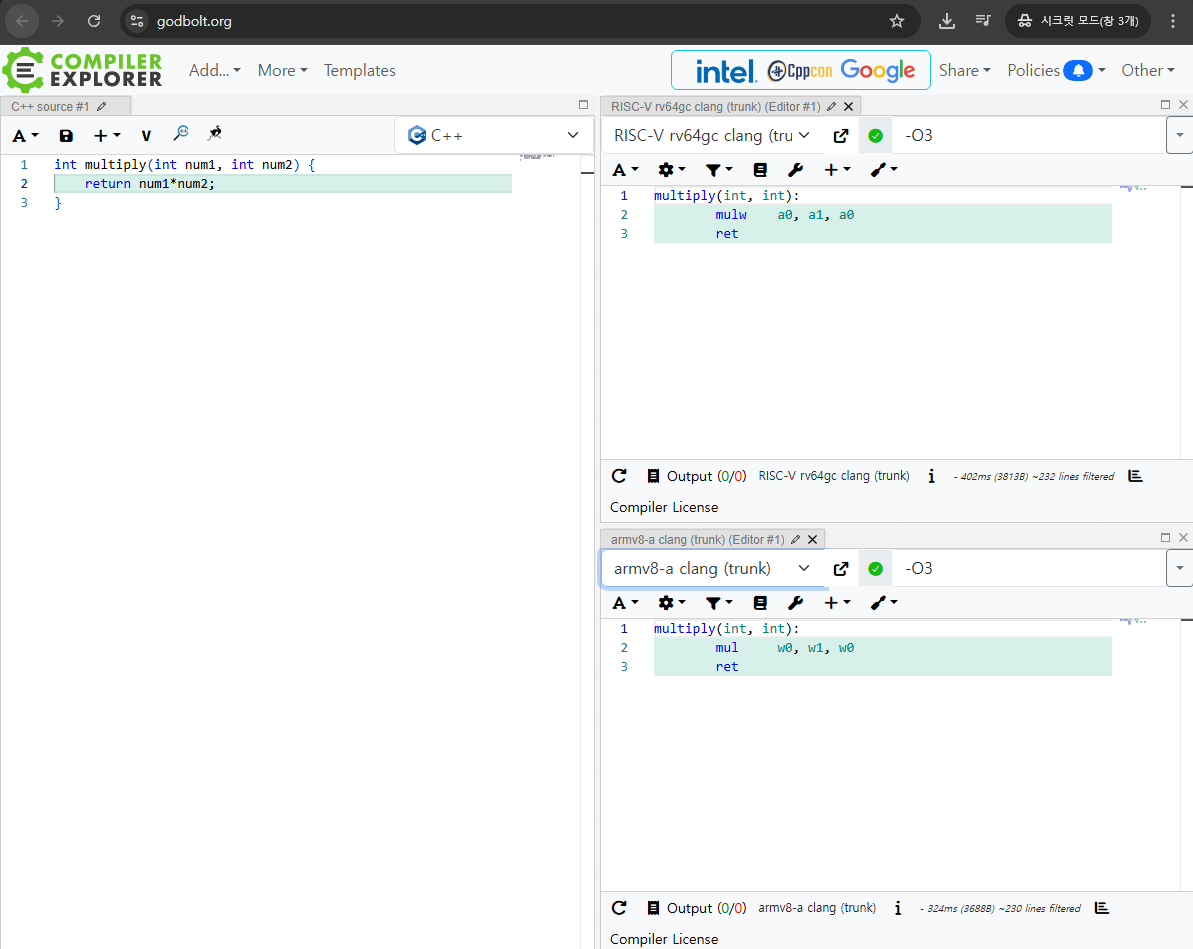Click the -O3 options field in armv8-a pane
1193x949 pixels.
pyautogui.click(x=1028, y=568)
